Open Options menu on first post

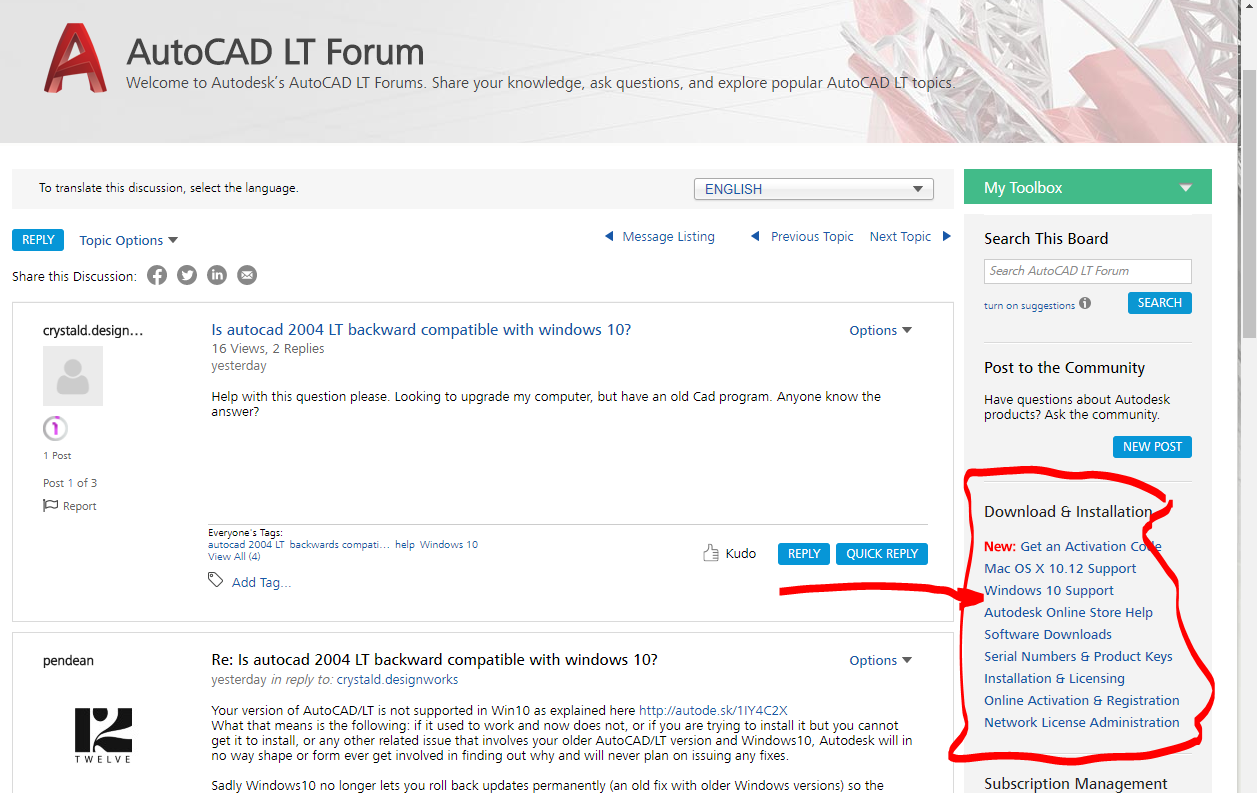click(880, 330)
